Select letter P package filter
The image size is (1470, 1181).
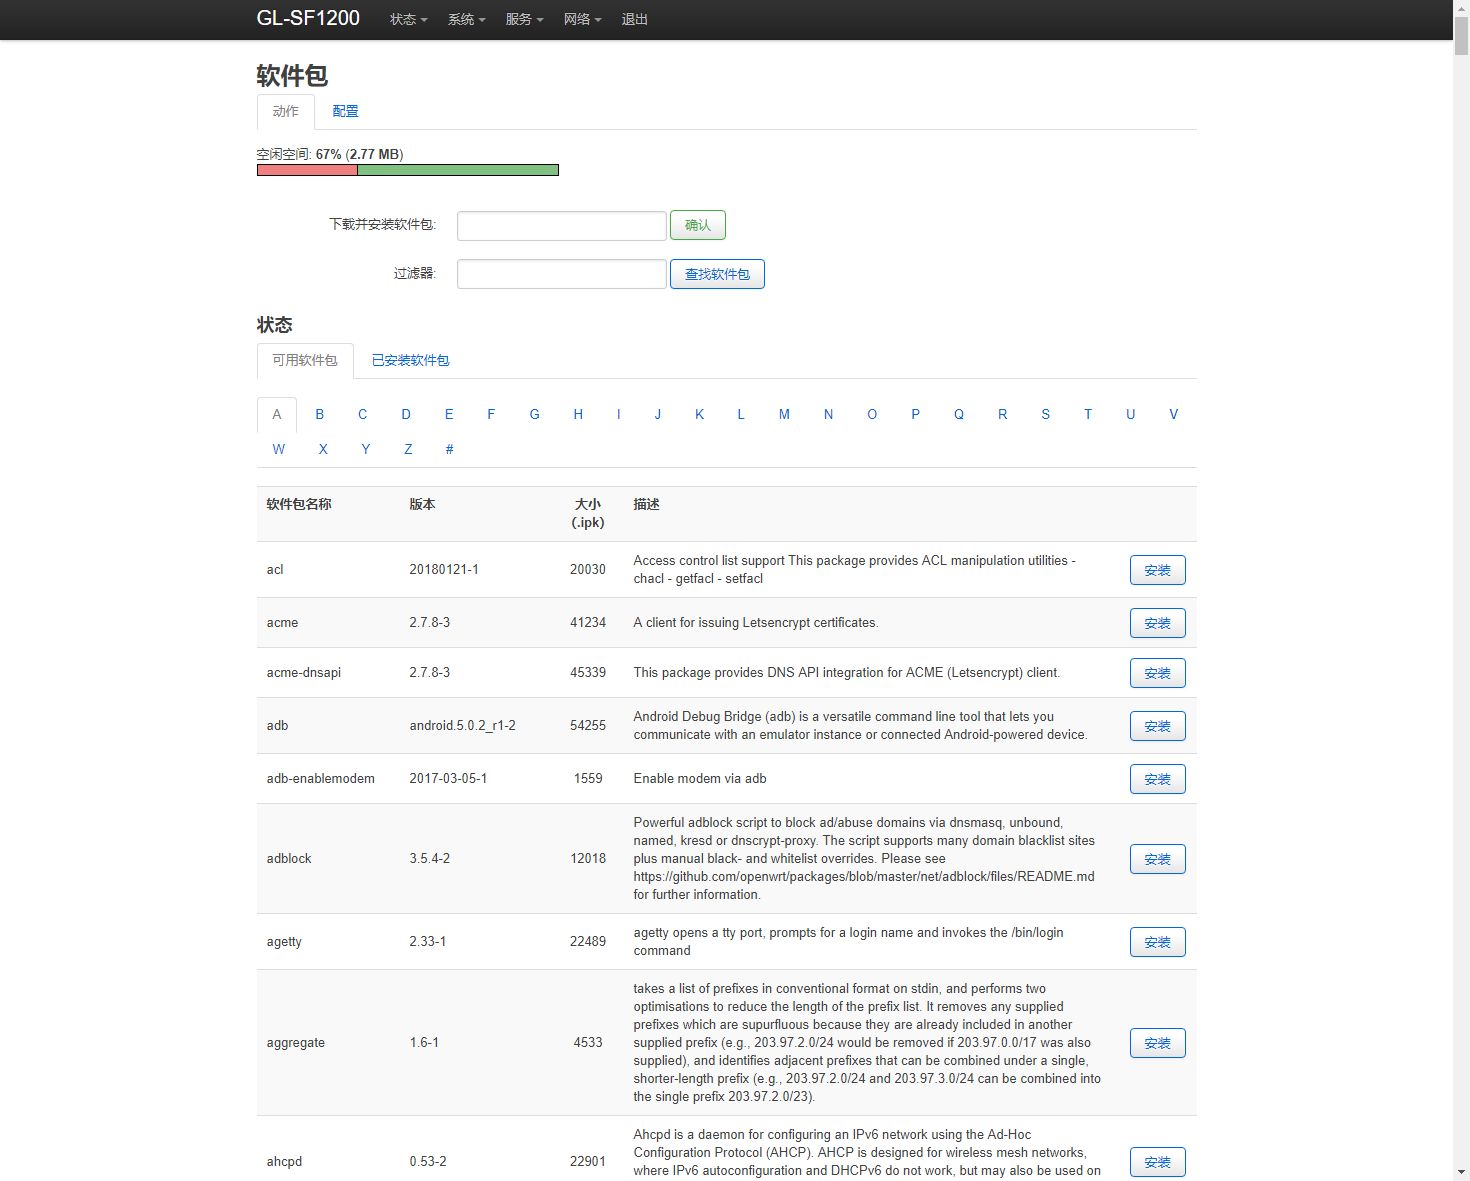pos(915,414)
